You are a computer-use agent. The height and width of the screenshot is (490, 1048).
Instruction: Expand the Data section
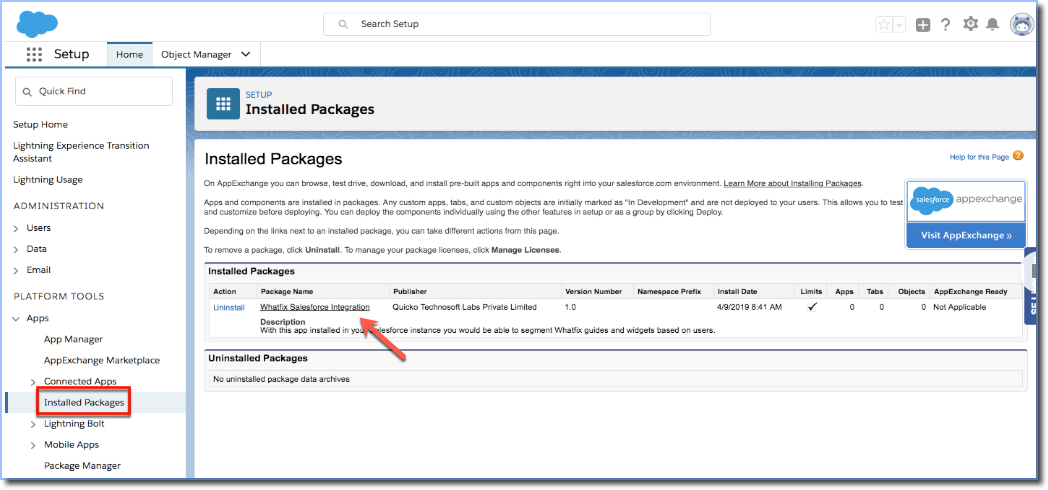pyautogui.click(x=16, y=249)
